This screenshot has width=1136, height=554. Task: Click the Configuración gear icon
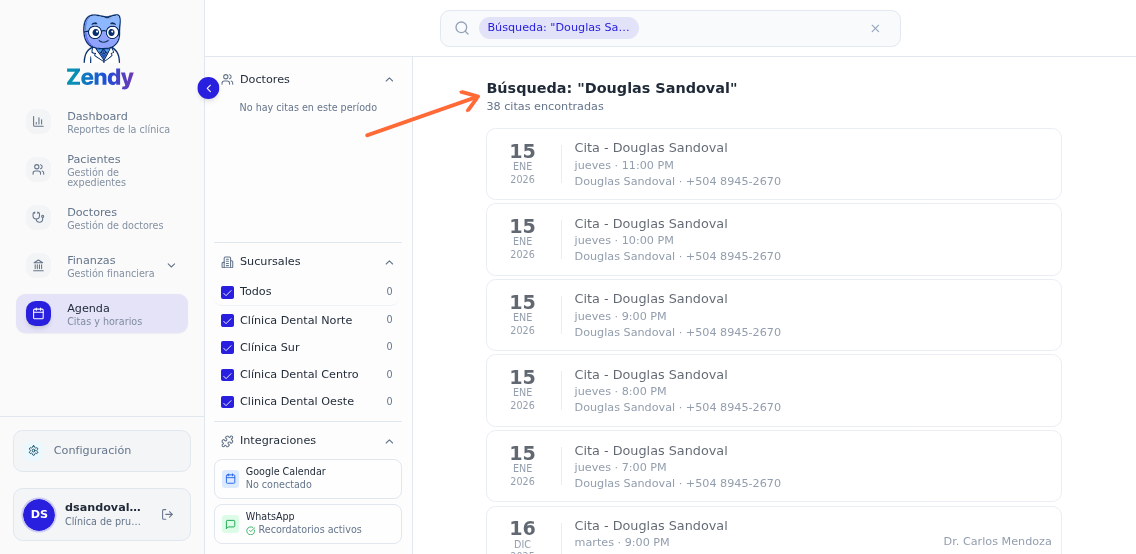click(34, 451)
